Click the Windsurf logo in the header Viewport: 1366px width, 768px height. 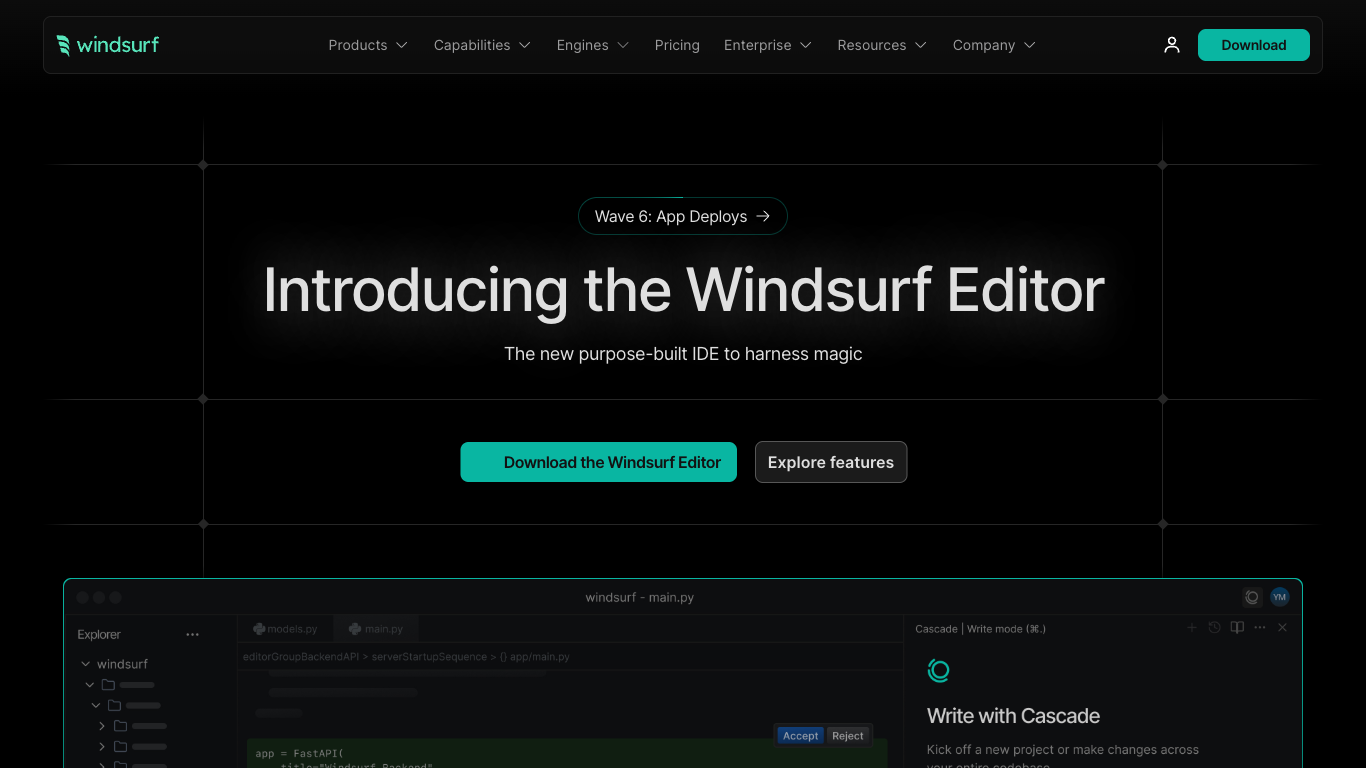click(x=108, y=45)
